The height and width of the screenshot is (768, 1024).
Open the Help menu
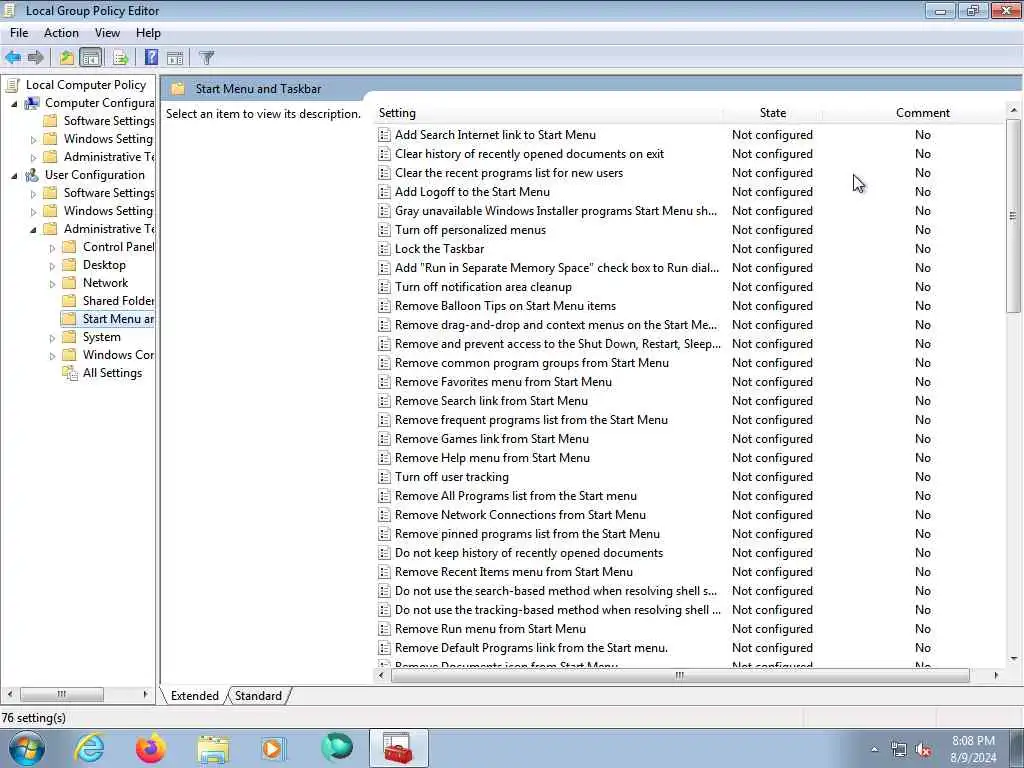click(148, 33)
